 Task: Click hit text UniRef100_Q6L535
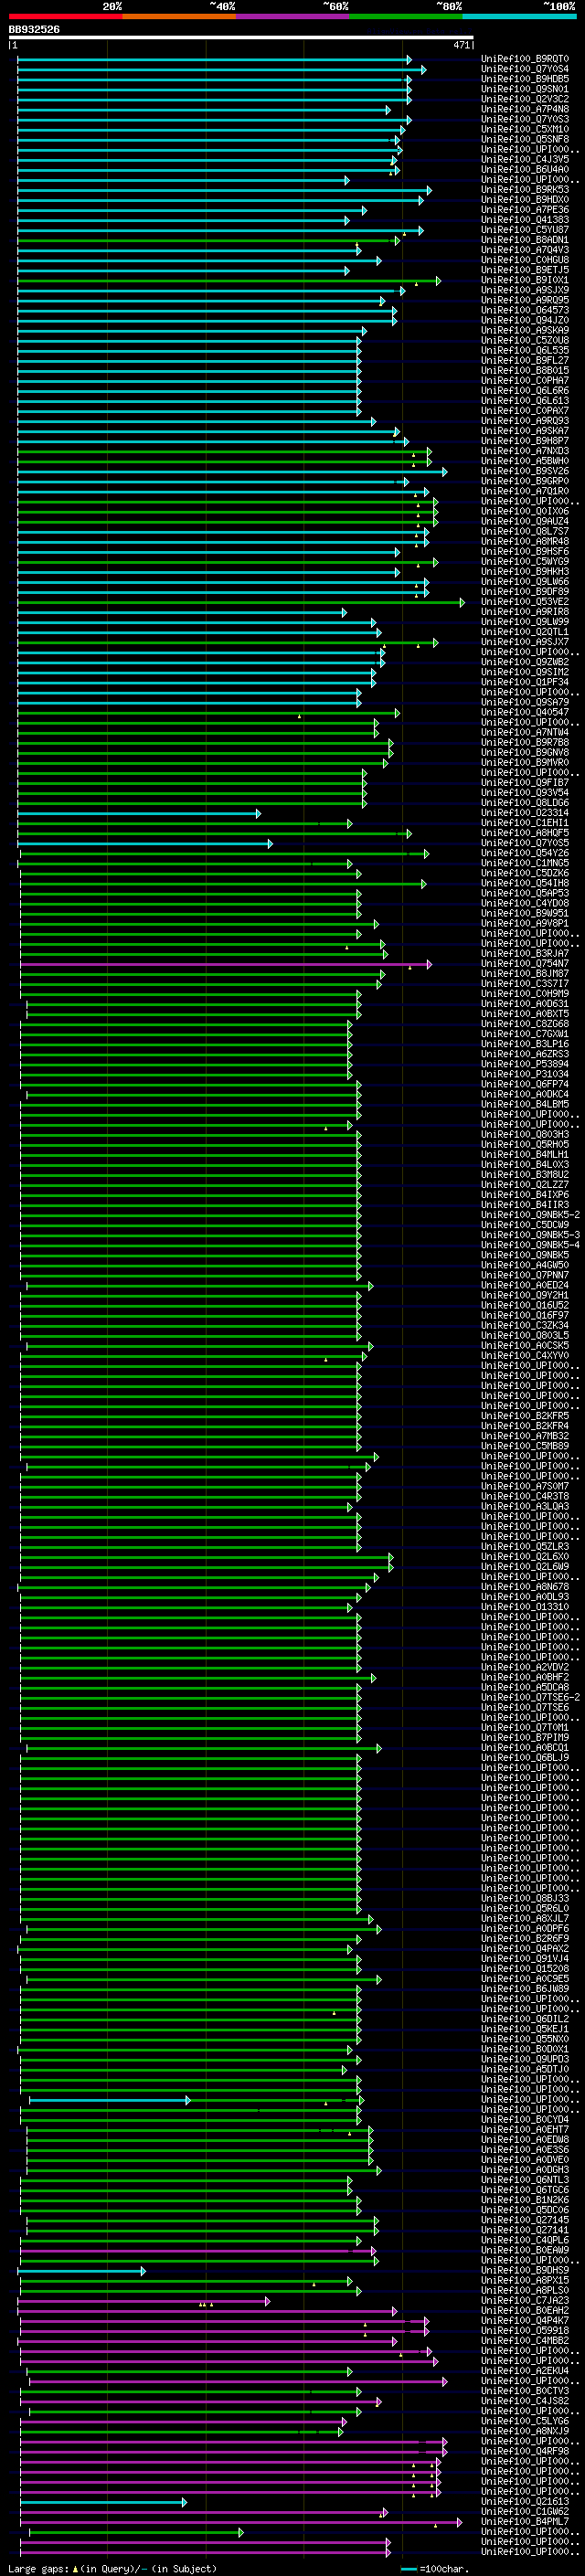click(525, 350)
